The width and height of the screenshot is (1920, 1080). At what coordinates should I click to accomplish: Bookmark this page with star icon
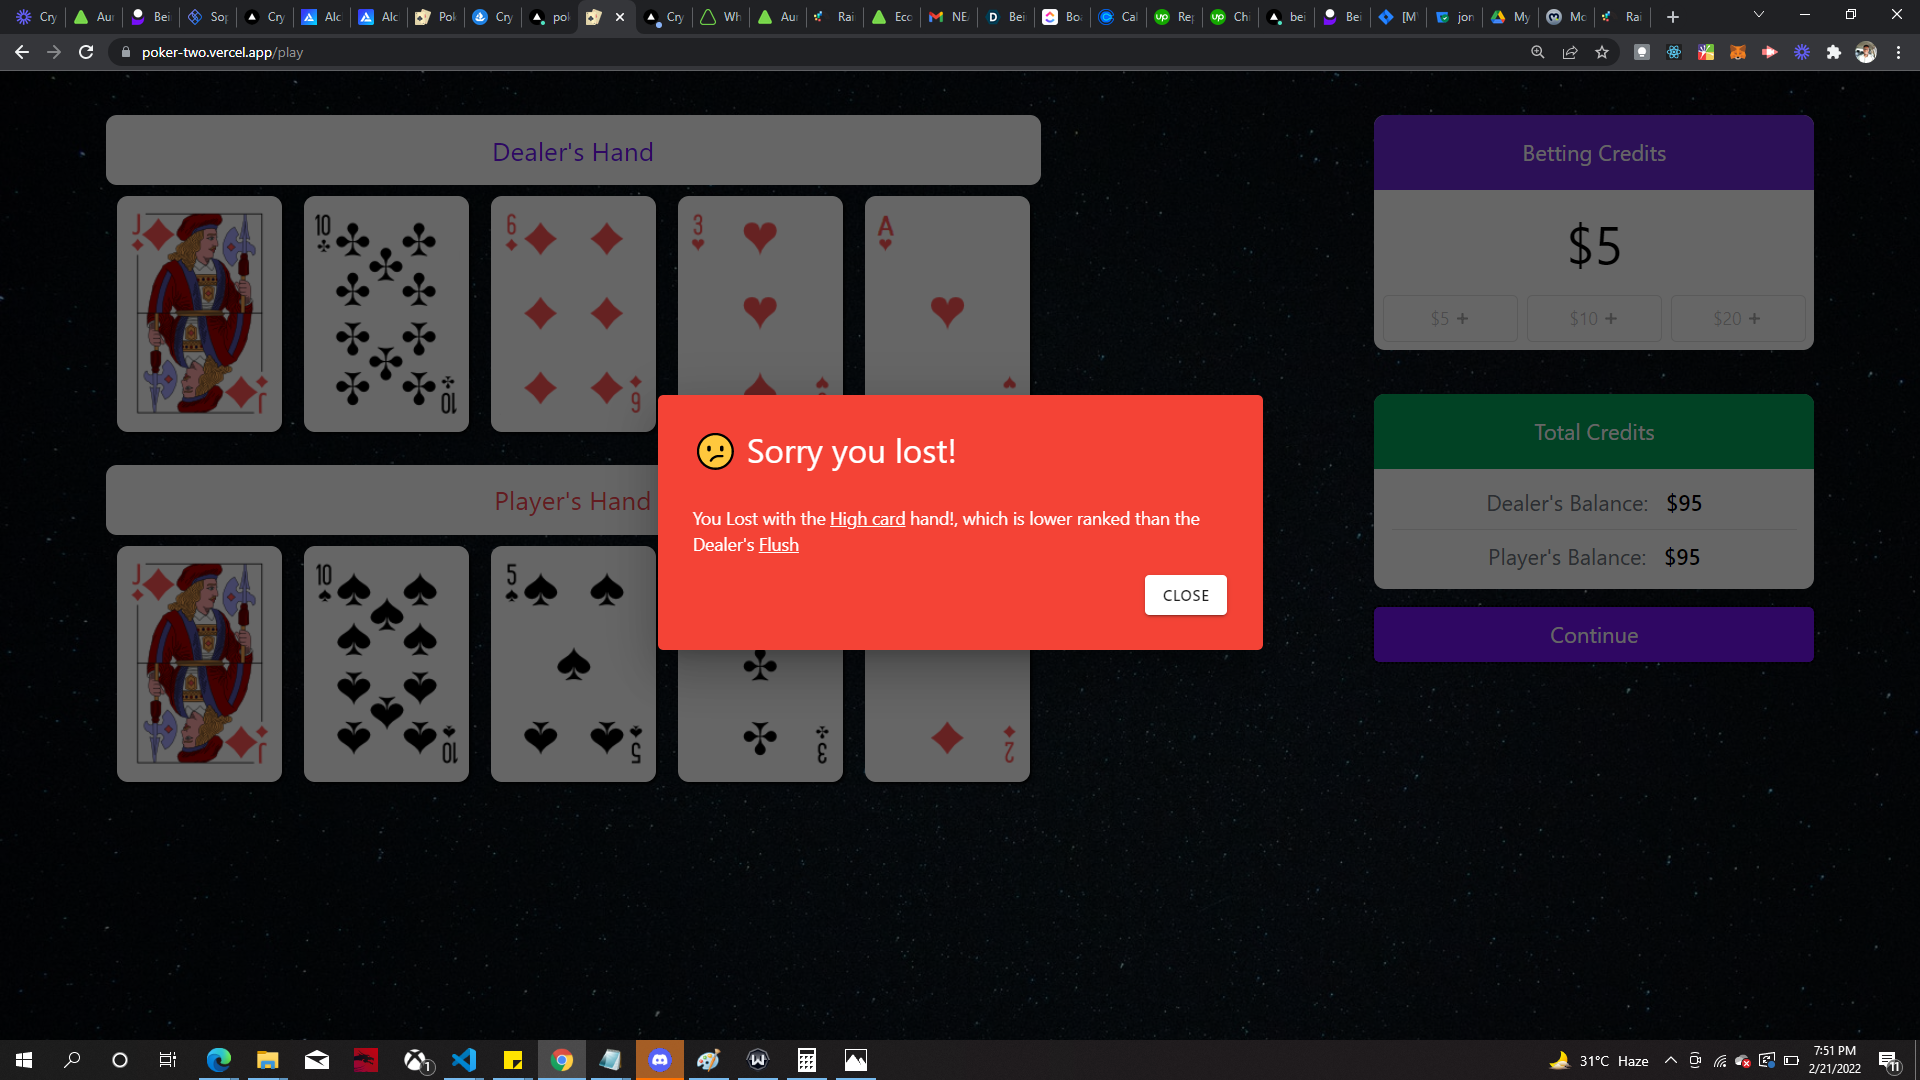[1602, 52]
